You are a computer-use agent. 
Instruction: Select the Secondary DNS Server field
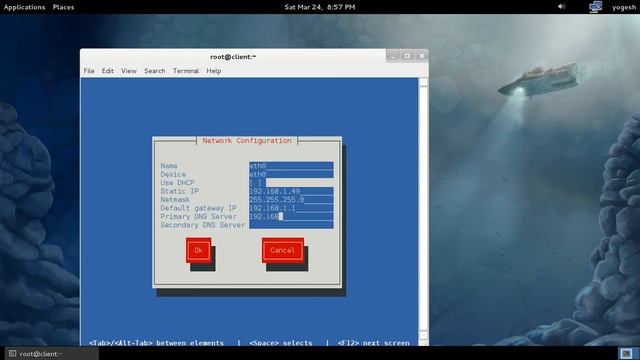[291, 225]
